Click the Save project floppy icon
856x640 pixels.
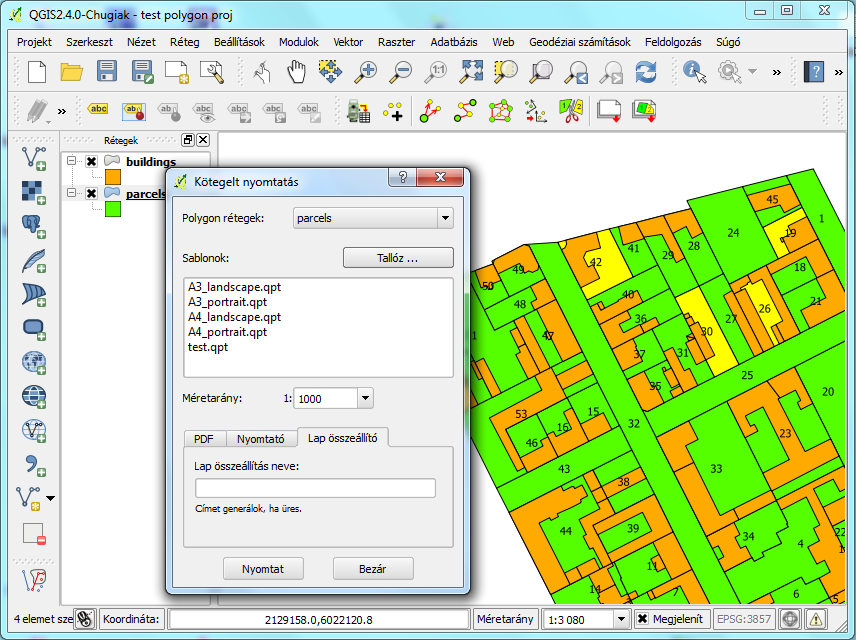click(x=107, y=71)
